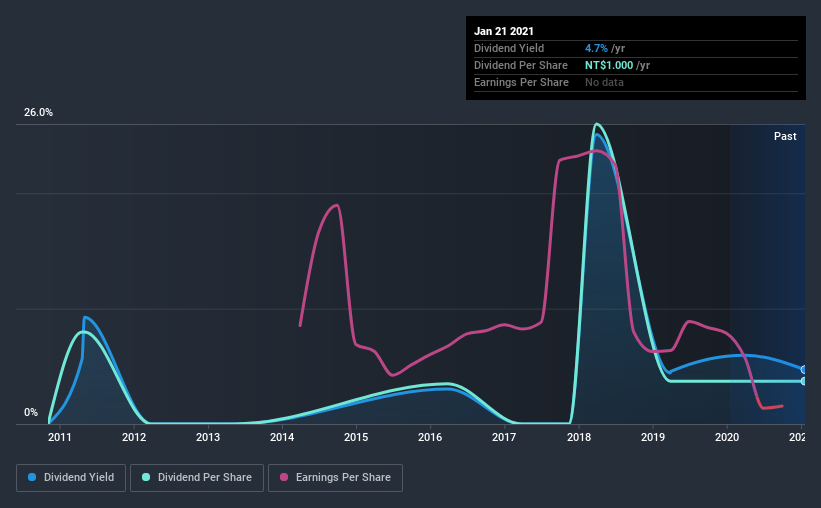
Task: Toggle the Dividend Yield legend button
Action: point(71,478)
